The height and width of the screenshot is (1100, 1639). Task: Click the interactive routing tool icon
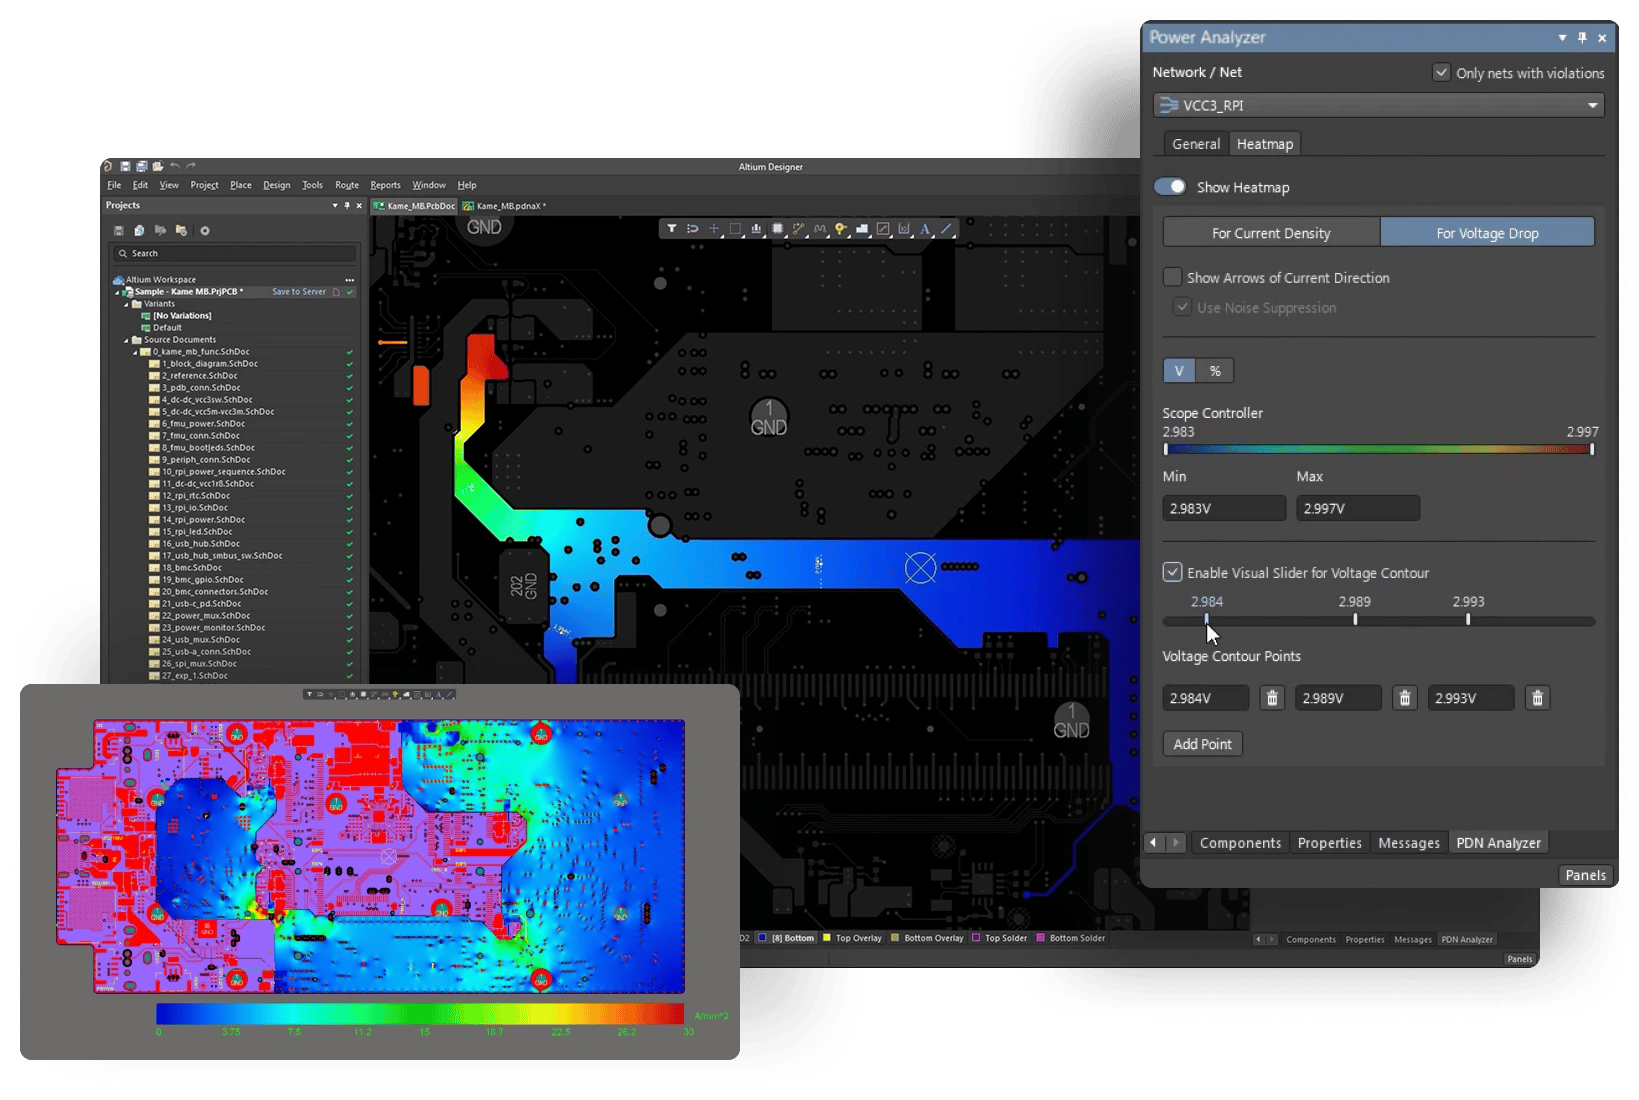pos(798,229)
